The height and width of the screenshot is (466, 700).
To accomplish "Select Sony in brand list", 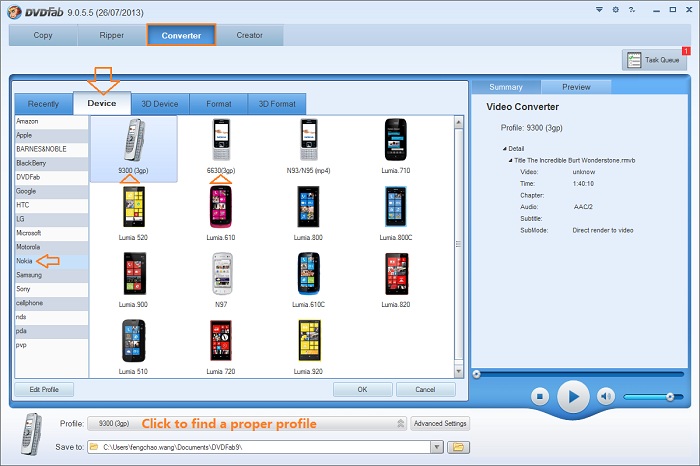I will (x=51, y=289).
